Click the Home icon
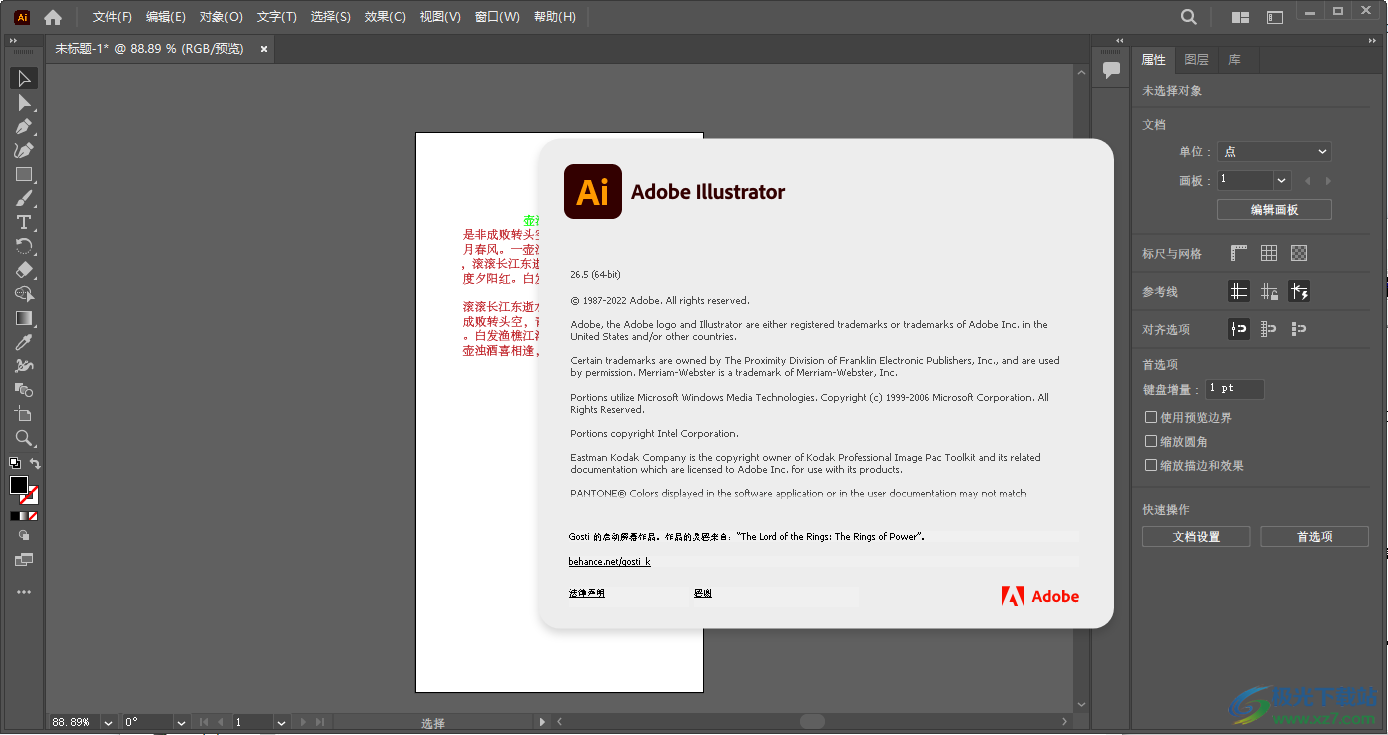 pyautogui.click(x=53, y=17)
